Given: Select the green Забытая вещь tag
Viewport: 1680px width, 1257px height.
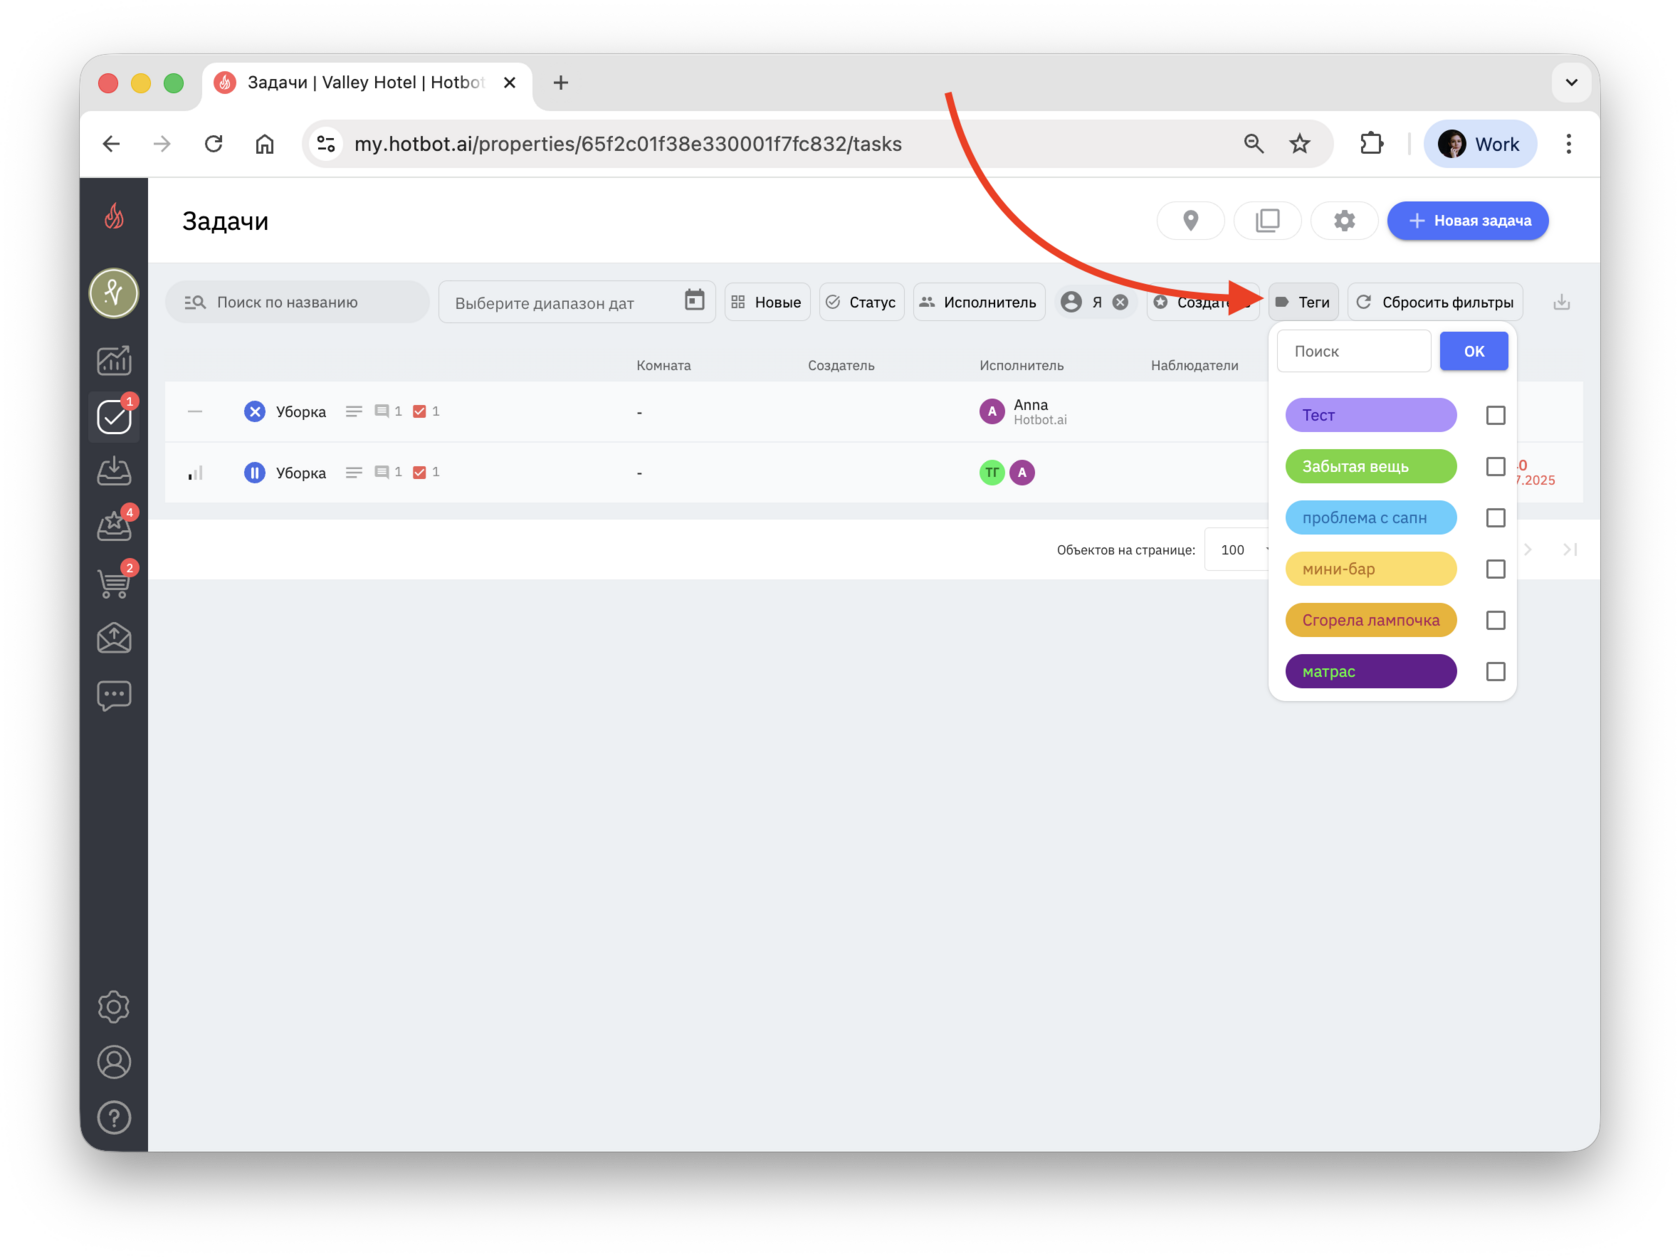Looking at the screenshot, I should point(1371,467).
